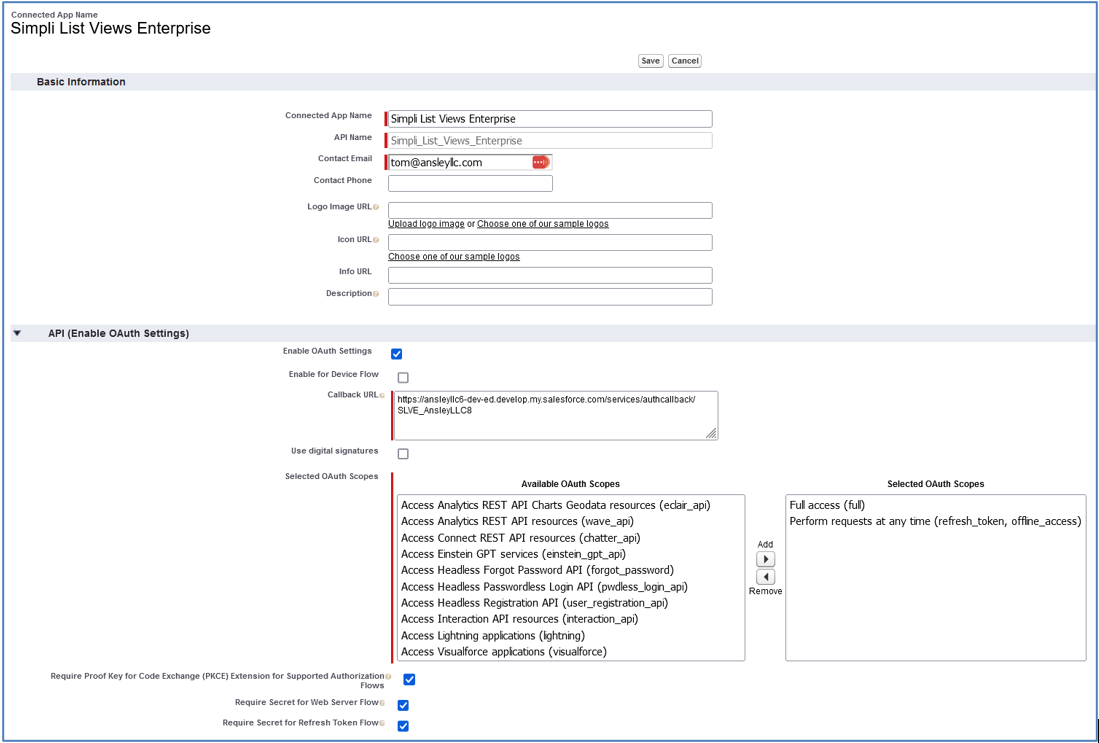Viewport: 1099px width, 743px height.
Task: Uncheck Require Secret for Refresh Token Flow
Action: pos(403,726)
